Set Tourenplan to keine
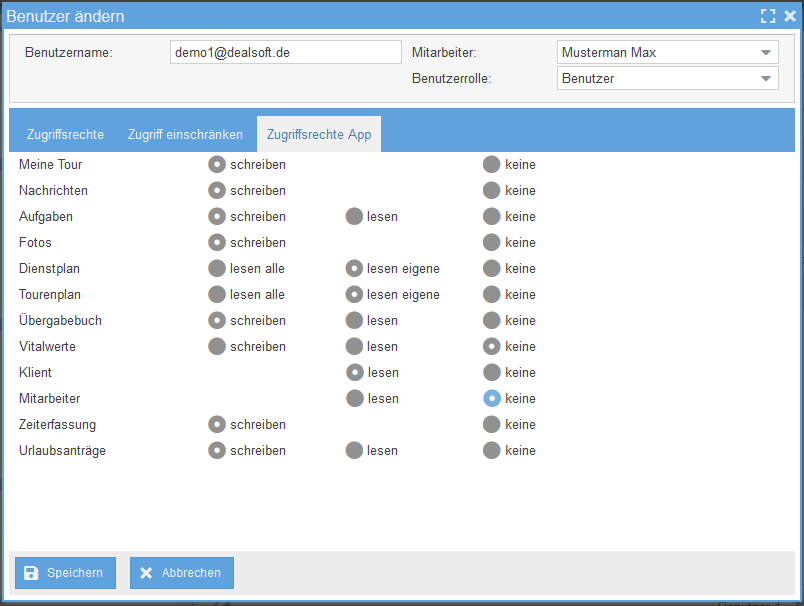This screenshot has width=804, height=606. point(491,294)
